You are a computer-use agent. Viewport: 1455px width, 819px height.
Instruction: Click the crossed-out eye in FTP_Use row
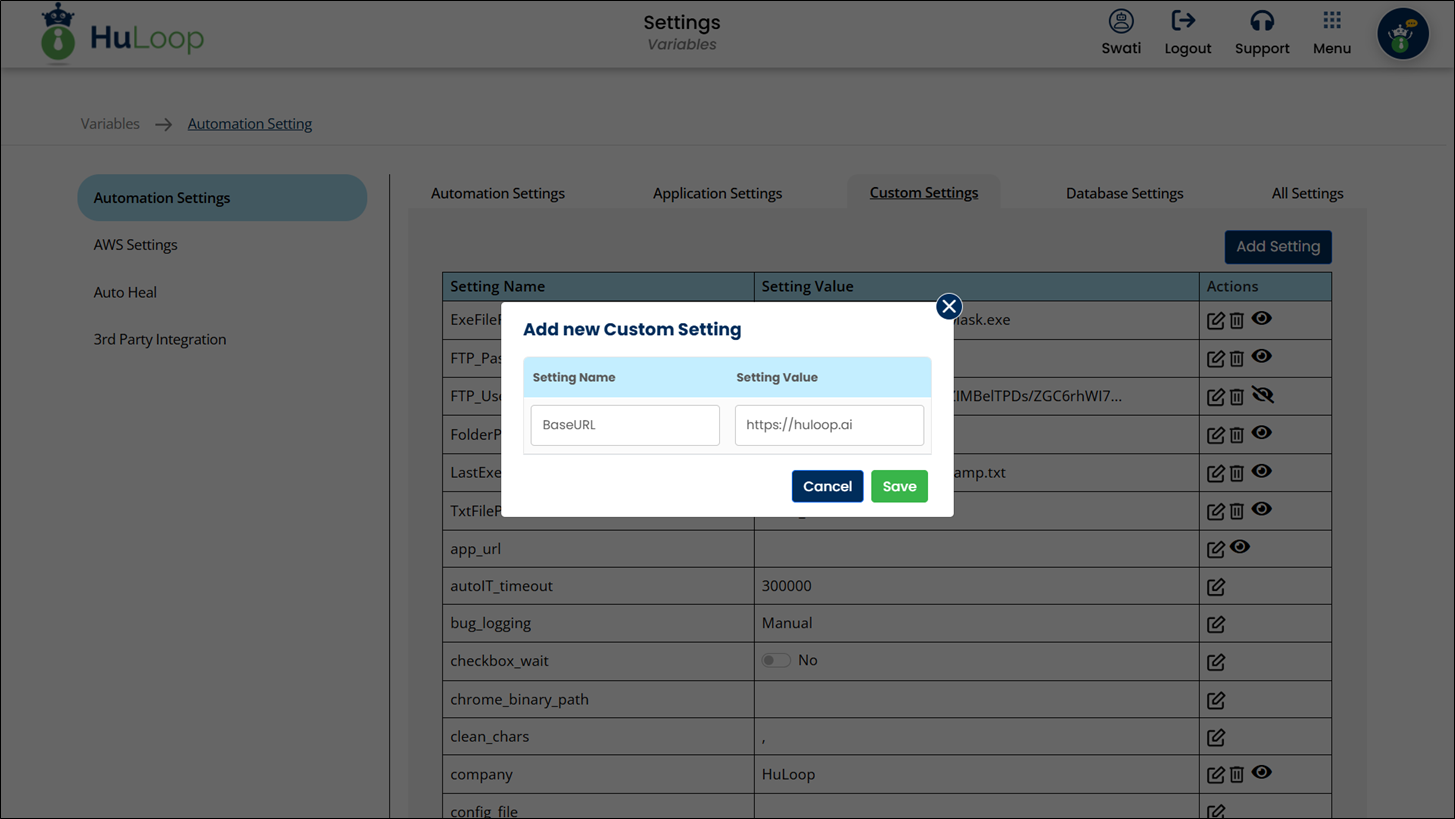(1263, 395)
